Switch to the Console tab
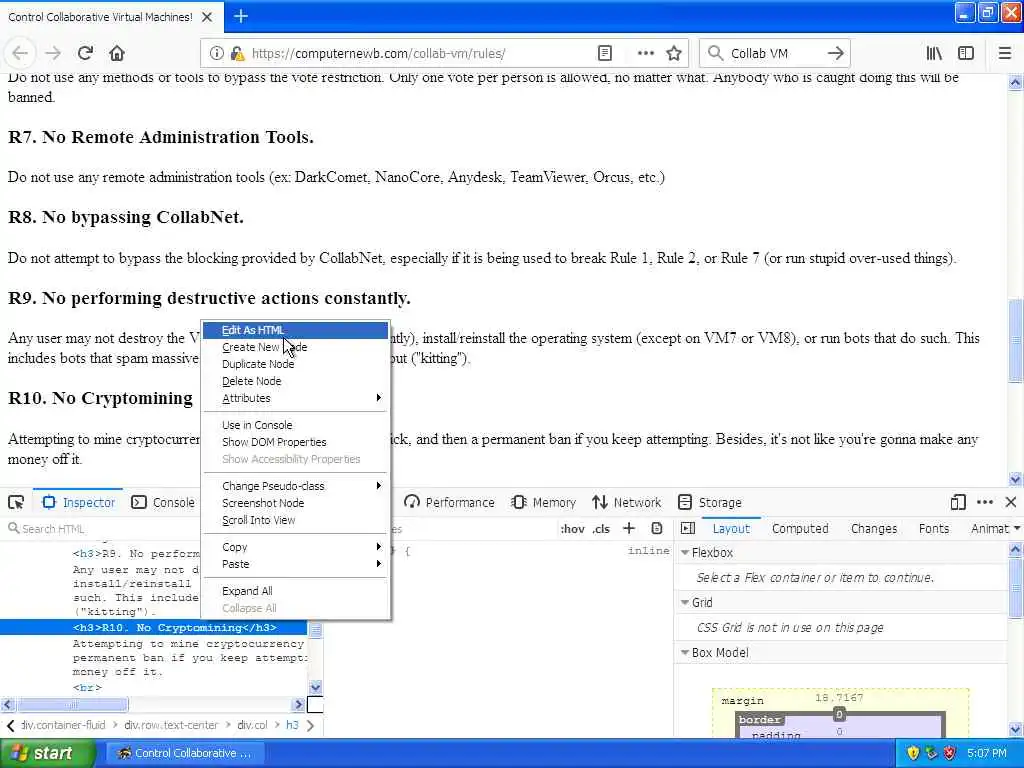Screen dimensions: 1024x768 (163, 502)
